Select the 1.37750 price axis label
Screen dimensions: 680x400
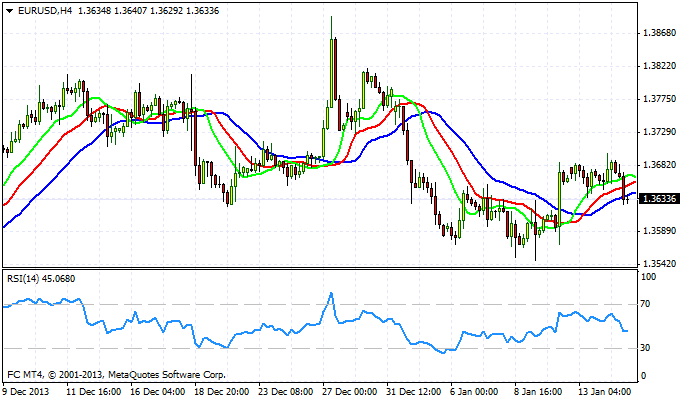tap(660, 99)
